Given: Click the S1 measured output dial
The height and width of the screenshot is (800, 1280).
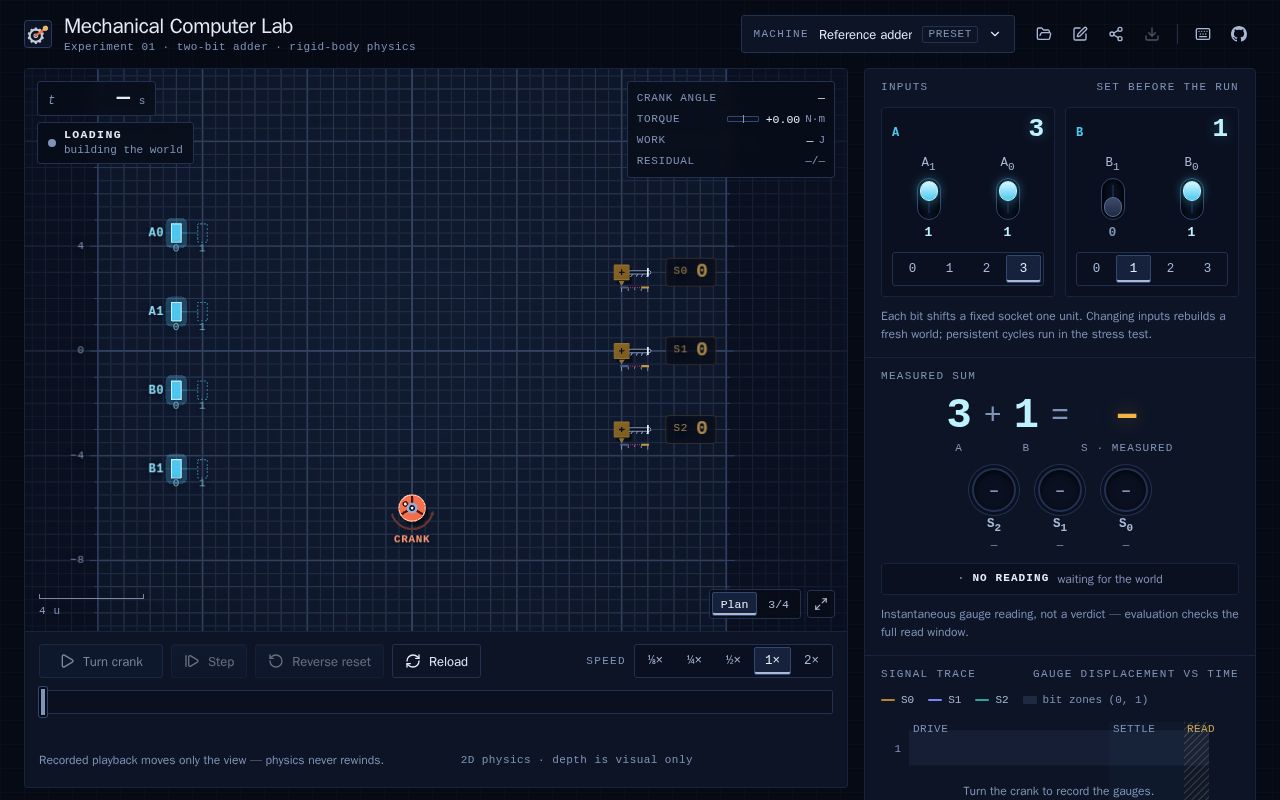Looking at the screenshot, I should (x=1060, y=490).
